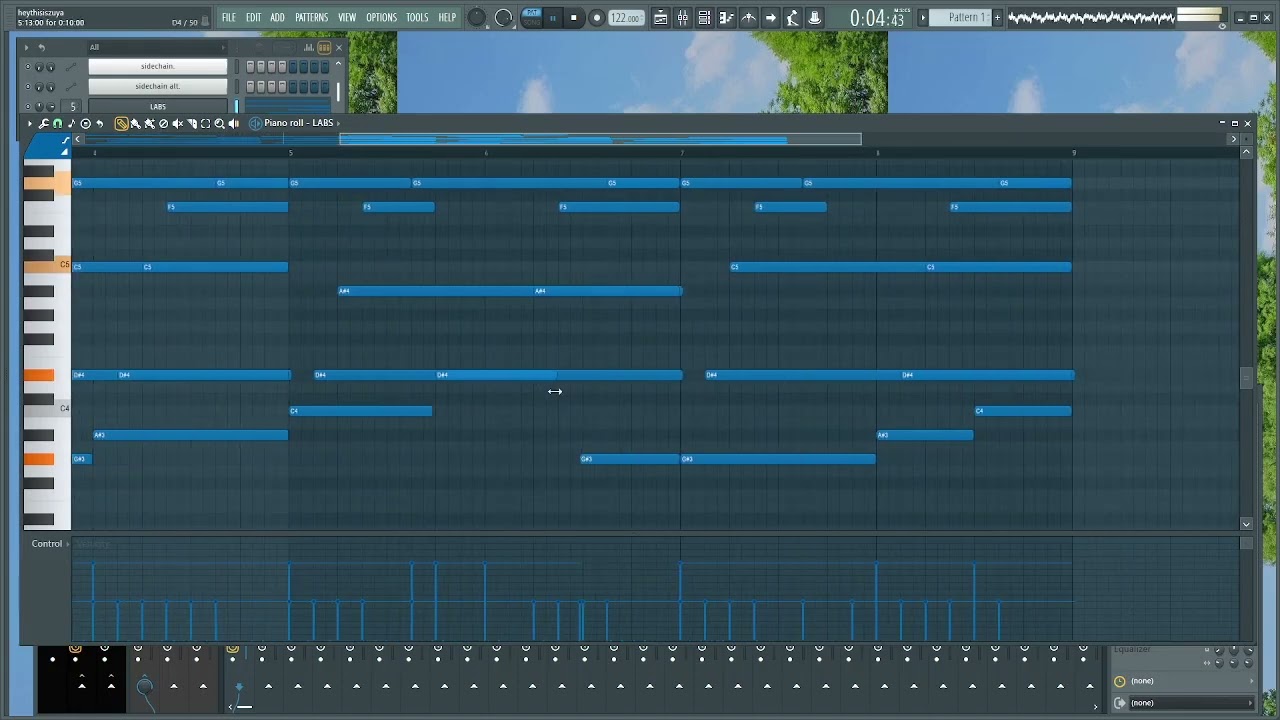1280x720 pixels.
Task: Click the play/pause transport button
Action: [553, 17]
